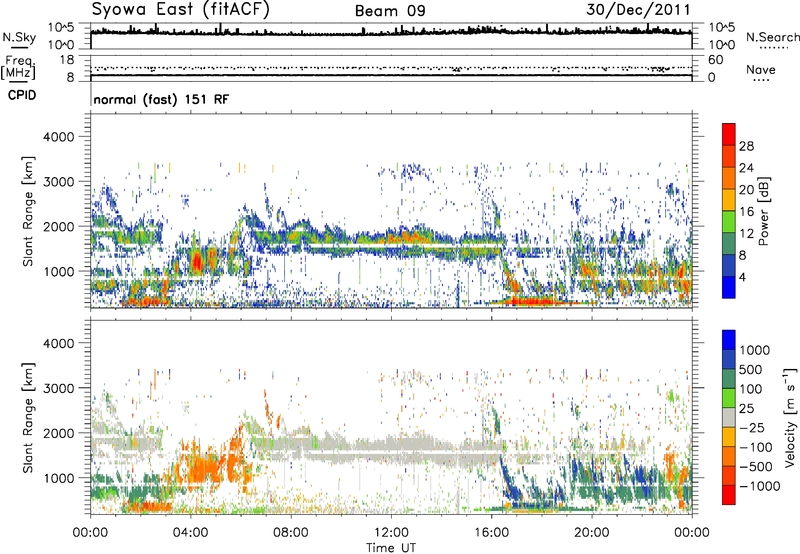This screenshot has height=554, width=800.
Task: Select the "100" label on velocity color bar
Action: 749,389
